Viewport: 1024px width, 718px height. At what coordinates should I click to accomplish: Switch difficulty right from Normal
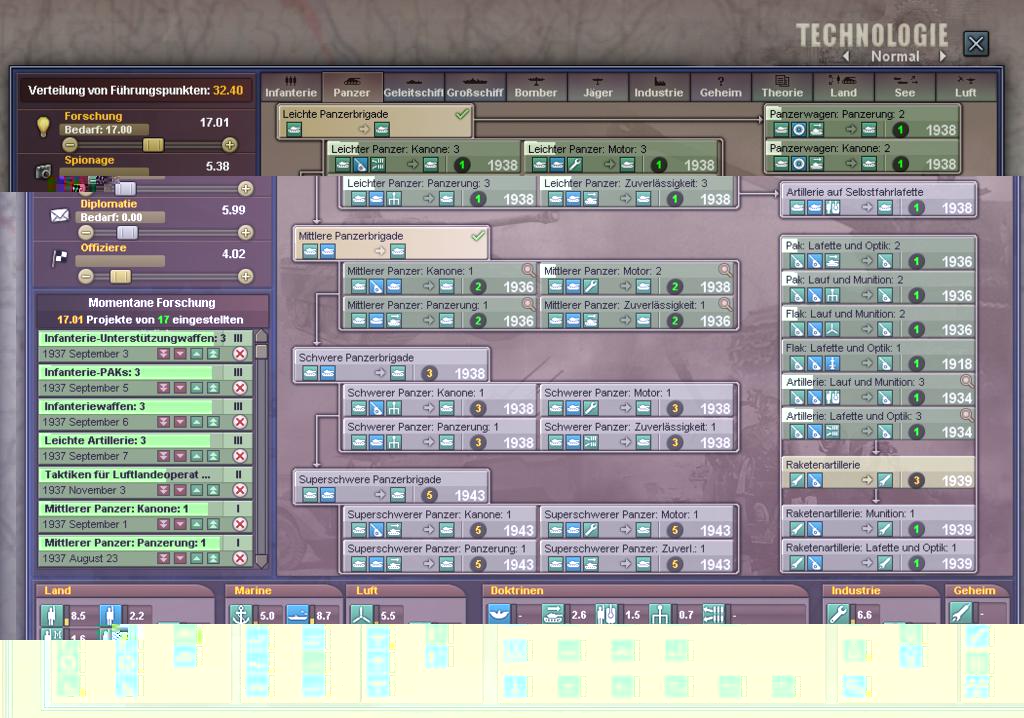point(942,56)
